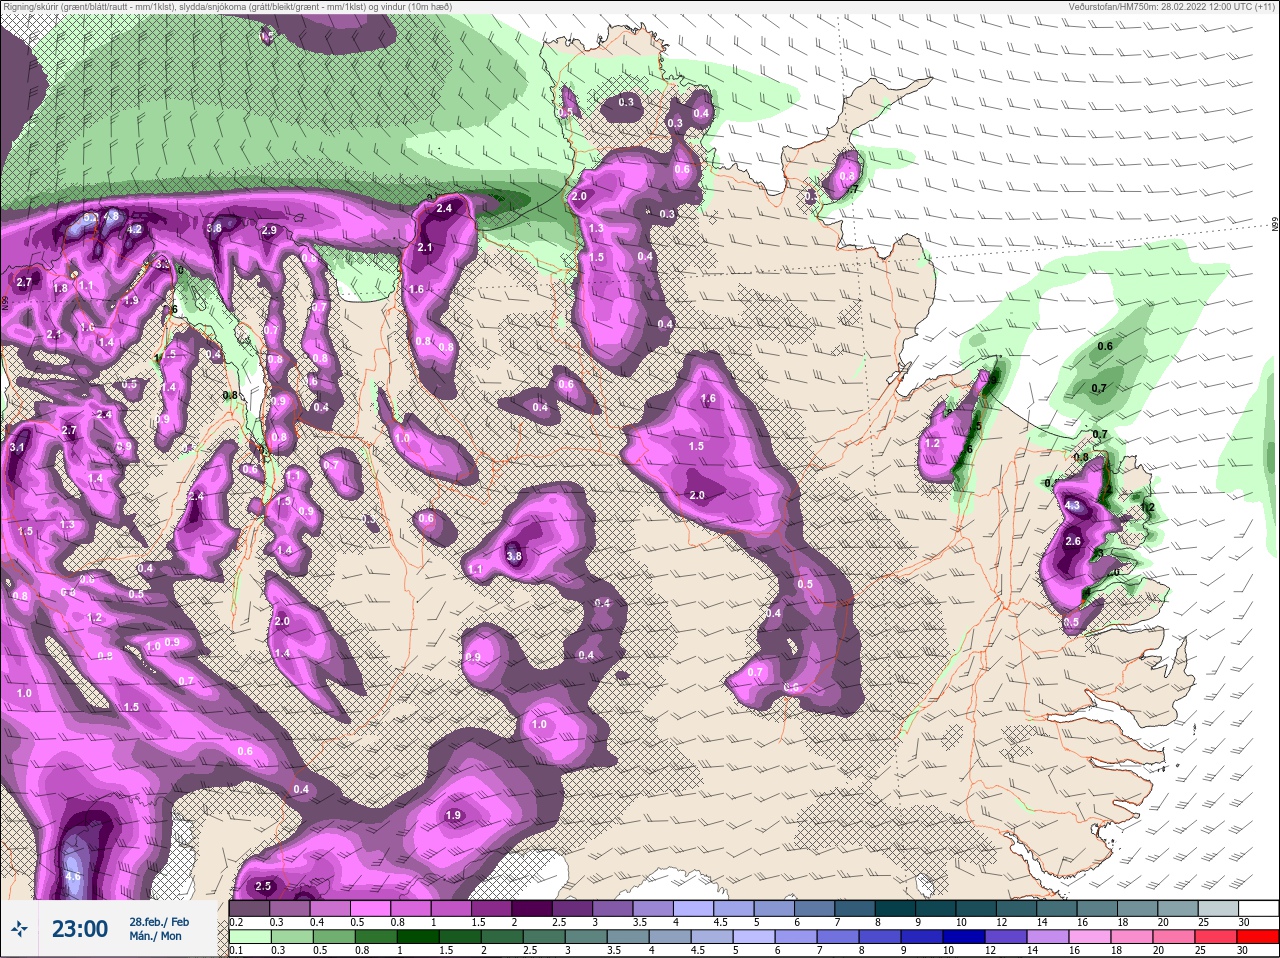Click the '0.1' label in the lower legend

236,950
